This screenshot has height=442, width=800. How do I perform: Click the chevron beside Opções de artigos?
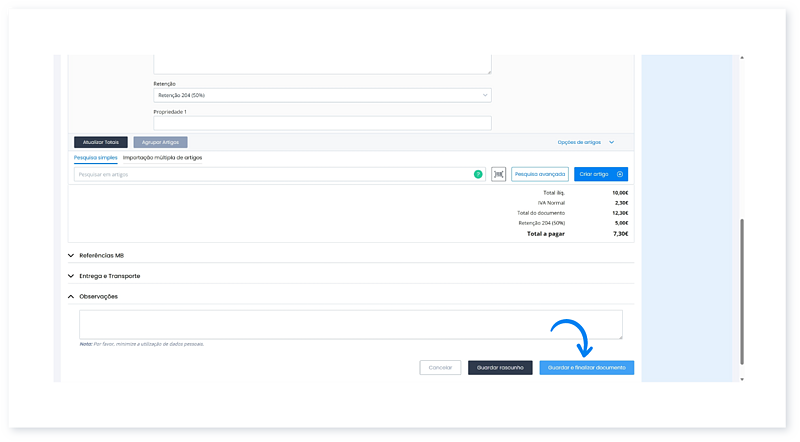611,143
